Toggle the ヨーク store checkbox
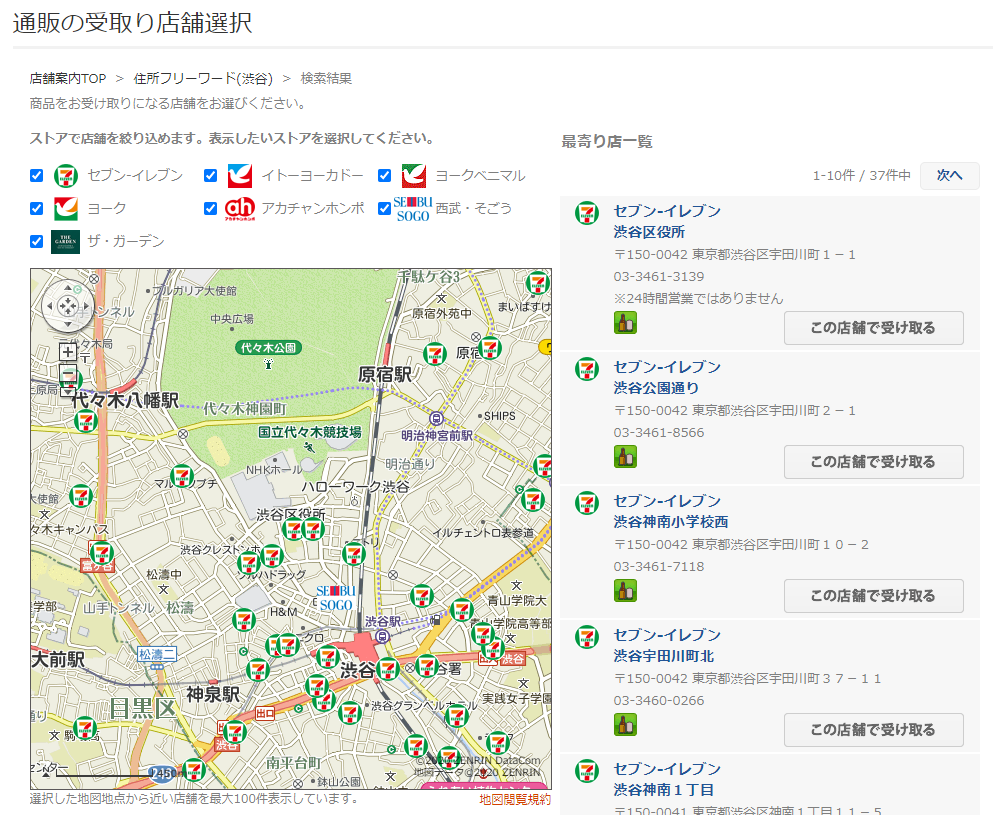 coord(37,208)
